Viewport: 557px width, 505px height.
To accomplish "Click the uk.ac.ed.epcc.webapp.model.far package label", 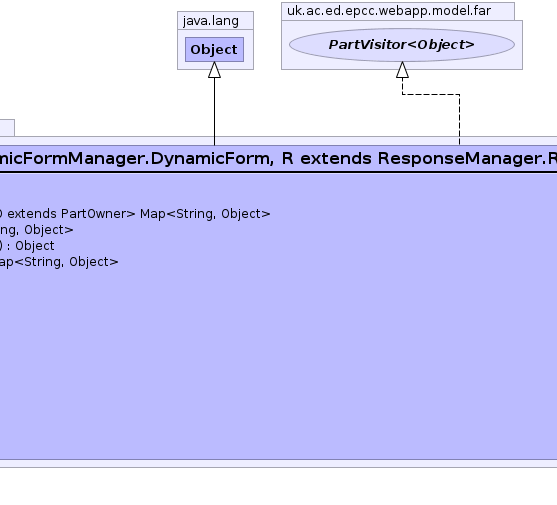I will pyautogui.click(x=389, y=11).
